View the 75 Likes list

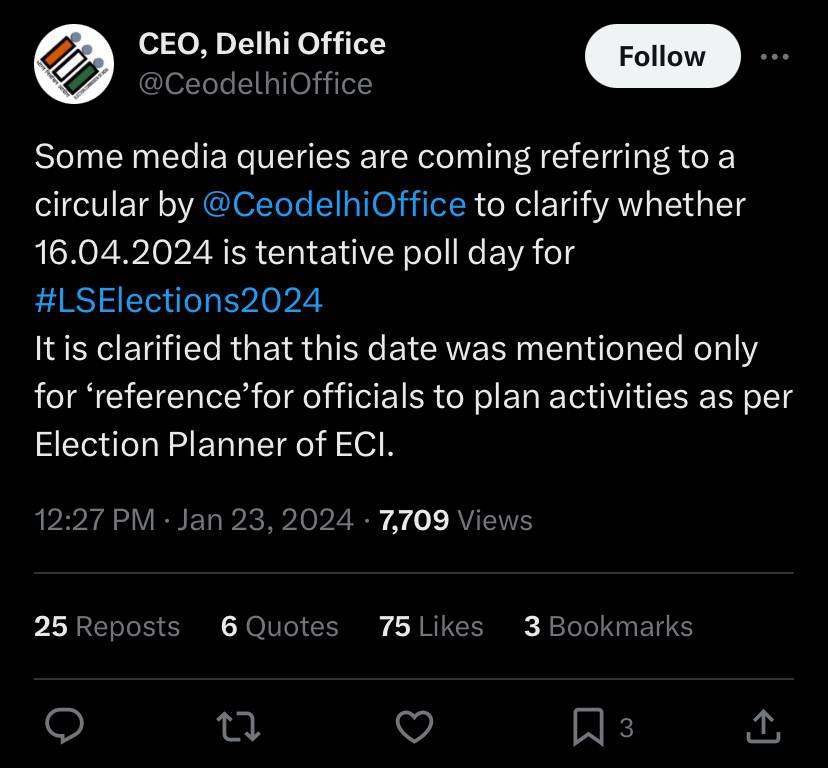pyautogui.click(x=431, y=626)
